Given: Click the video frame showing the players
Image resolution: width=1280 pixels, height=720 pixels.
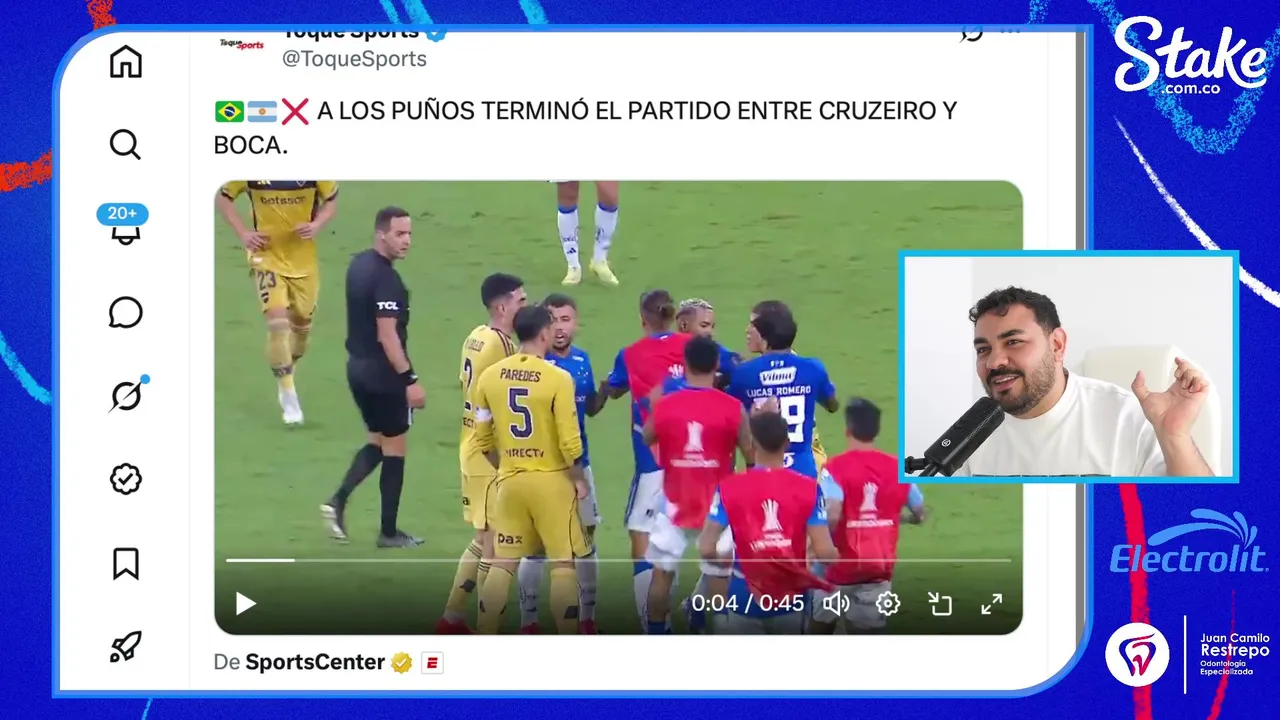Looking at the screenshot, I should click(x=618, y=407).
